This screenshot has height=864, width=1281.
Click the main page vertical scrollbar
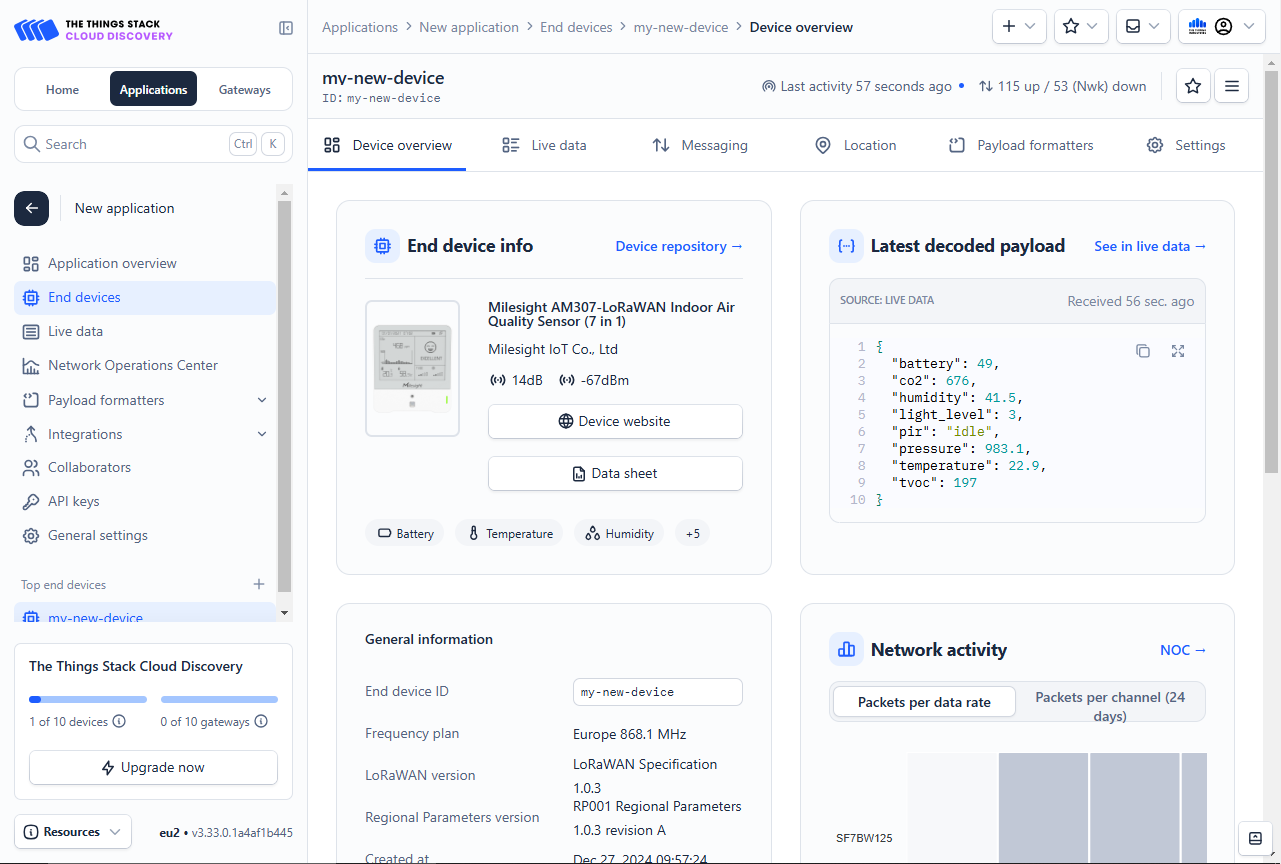pyautogui.click(x=1272, y=270)
